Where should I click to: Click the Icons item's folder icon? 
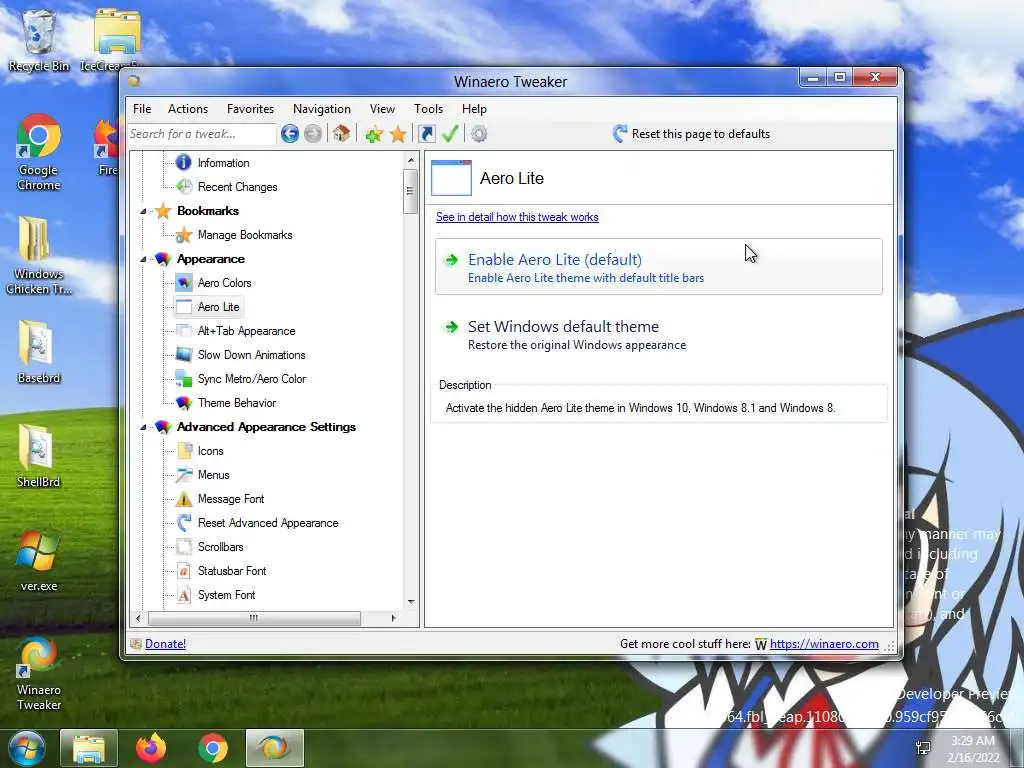[184, 451]
